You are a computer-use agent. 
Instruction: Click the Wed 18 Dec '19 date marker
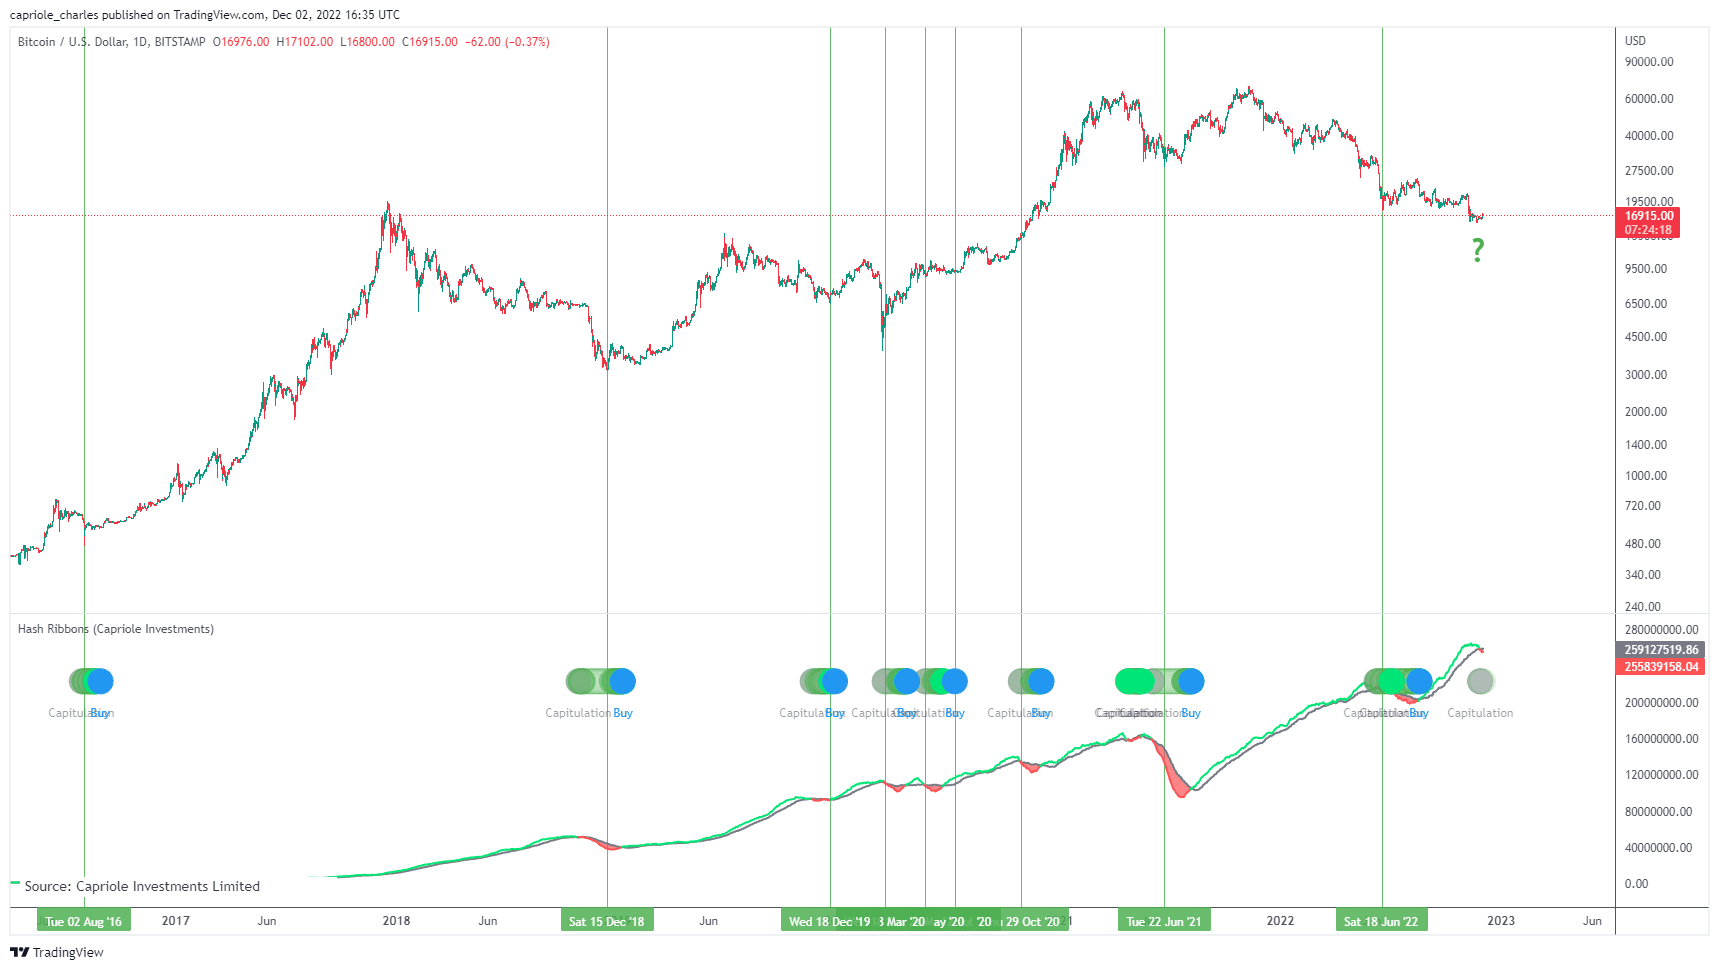829,921
